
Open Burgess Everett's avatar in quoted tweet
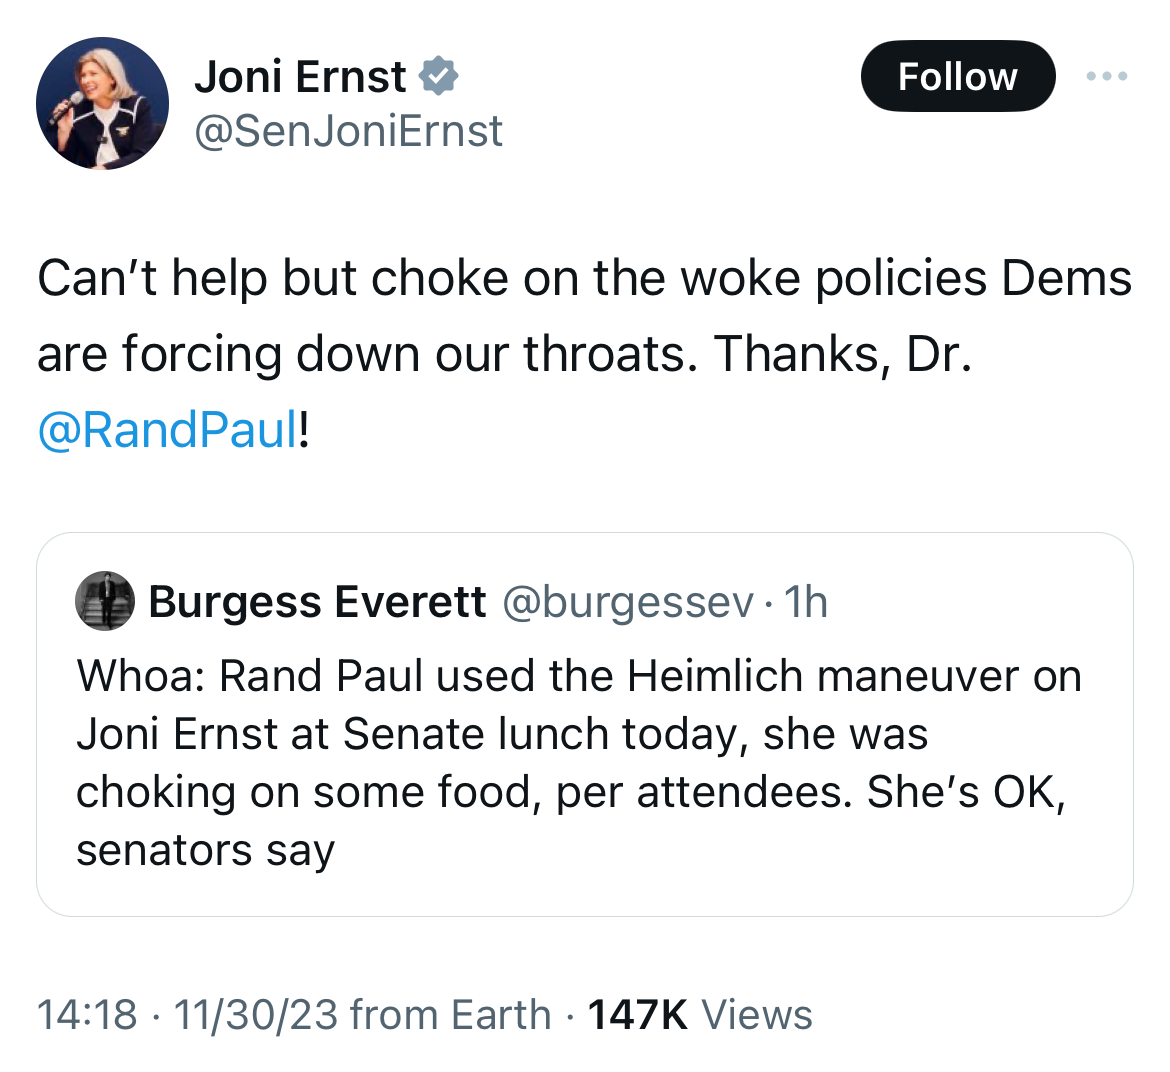(105, 601)
